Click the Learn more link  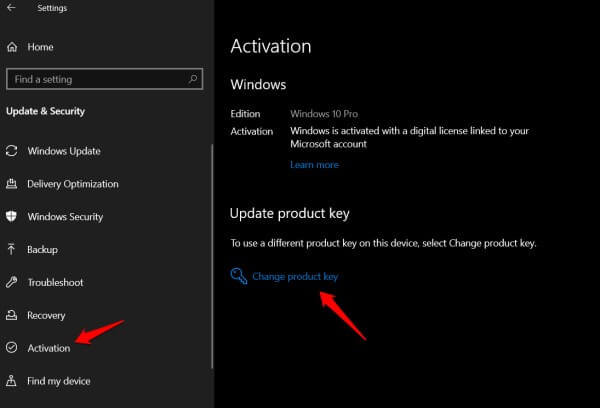[x=314, y=165]
